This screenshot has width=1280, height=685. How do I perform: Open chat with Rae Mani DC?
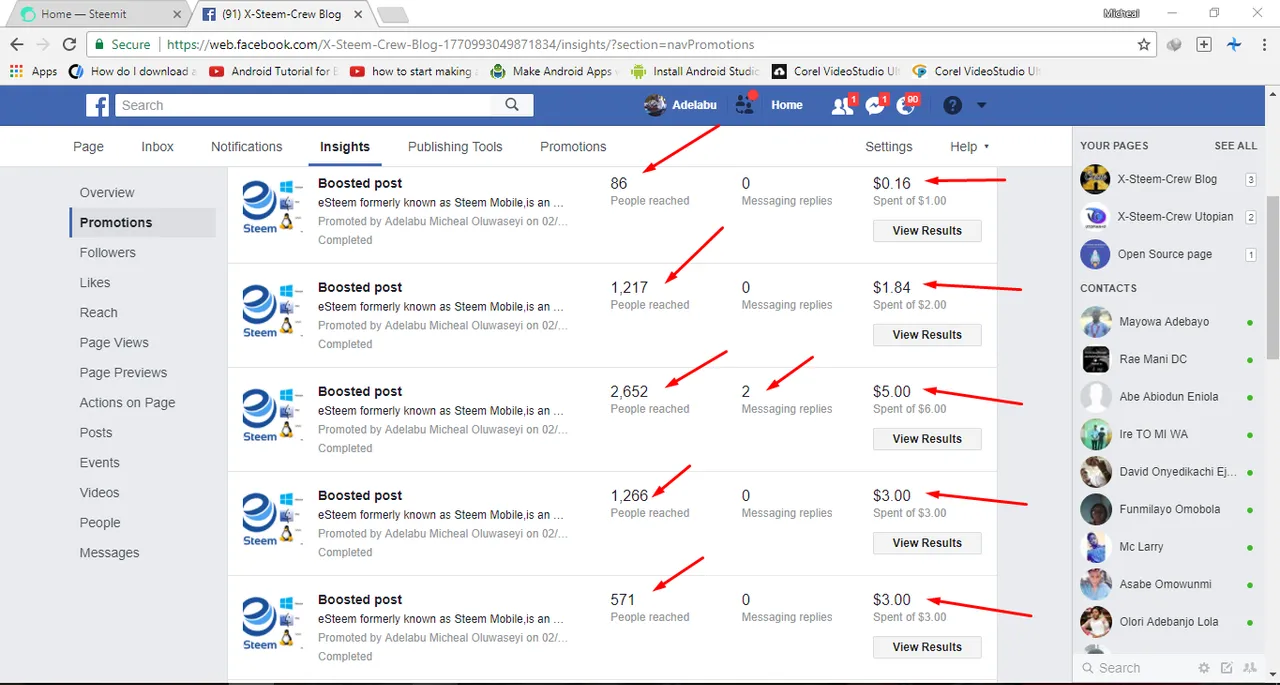(1168, 359)
